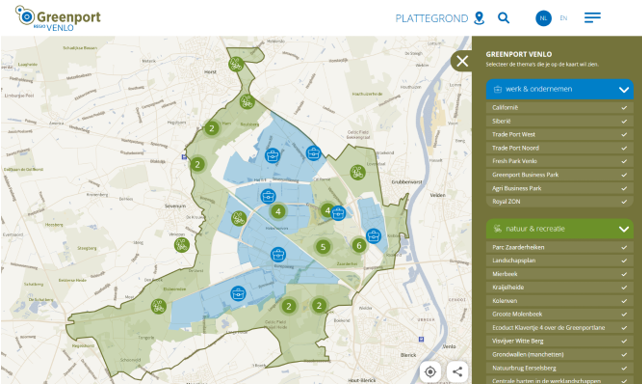Toggle the Parc Zaarderheiken layer
The image size is (642, 385).
coord(559,247)
